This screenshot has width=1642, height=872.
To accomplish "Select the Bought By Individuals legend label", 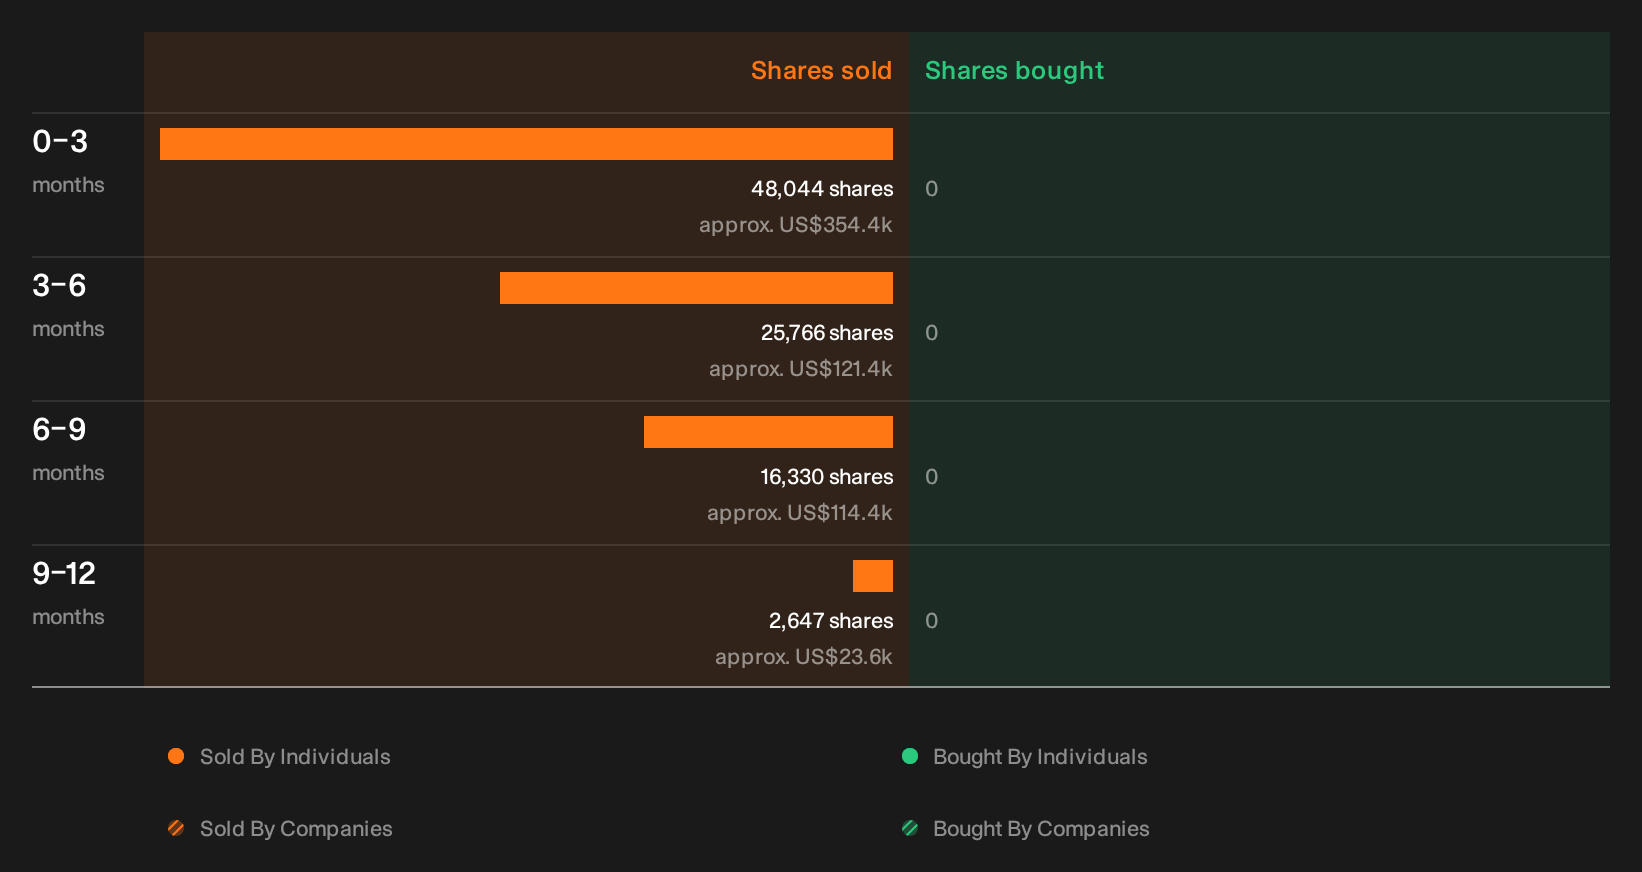I will tap(1040, 757).
